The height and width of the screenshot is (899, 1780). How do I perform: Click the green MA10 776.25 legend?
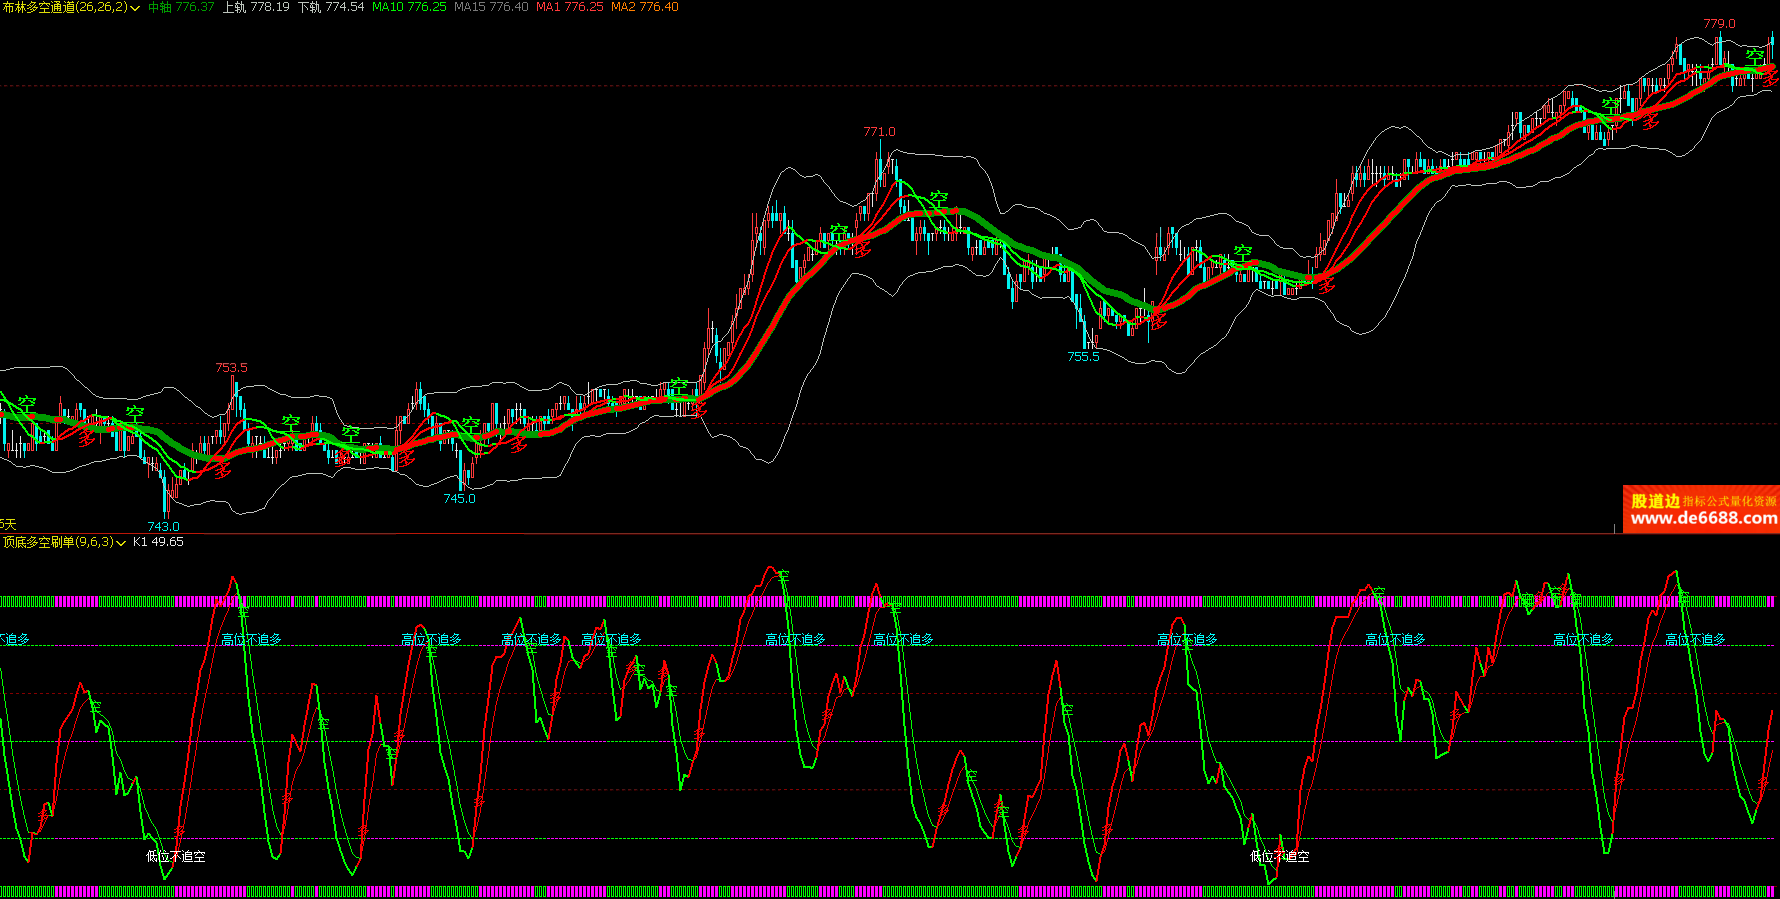click(x=409, y=7)
